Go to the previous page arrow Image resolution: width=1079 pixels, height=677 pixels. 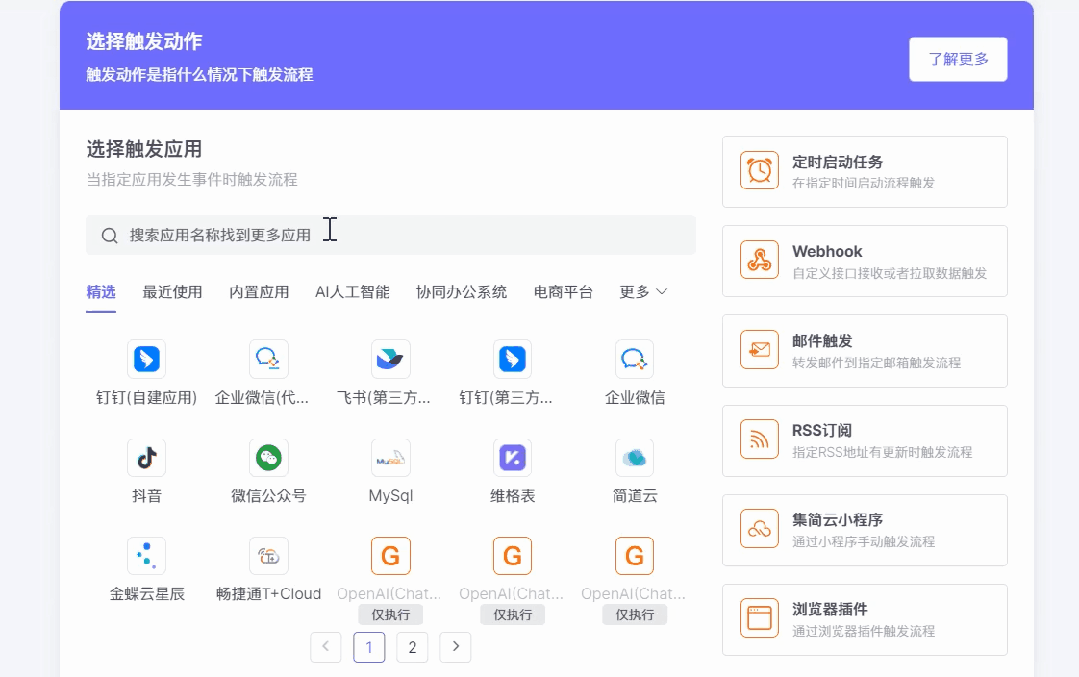tap(325, 647)
